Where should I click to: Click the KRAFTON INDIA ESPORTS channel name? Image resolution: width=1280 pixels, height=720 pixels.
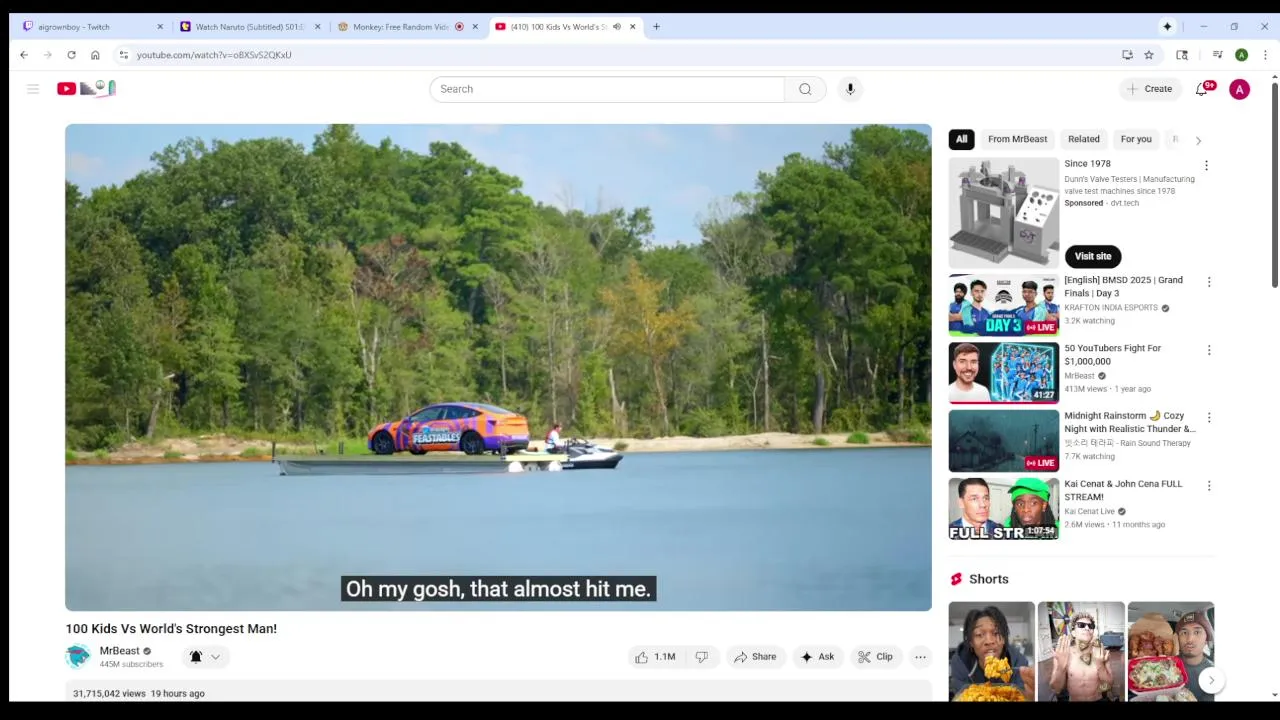(x=1110, y=308)
